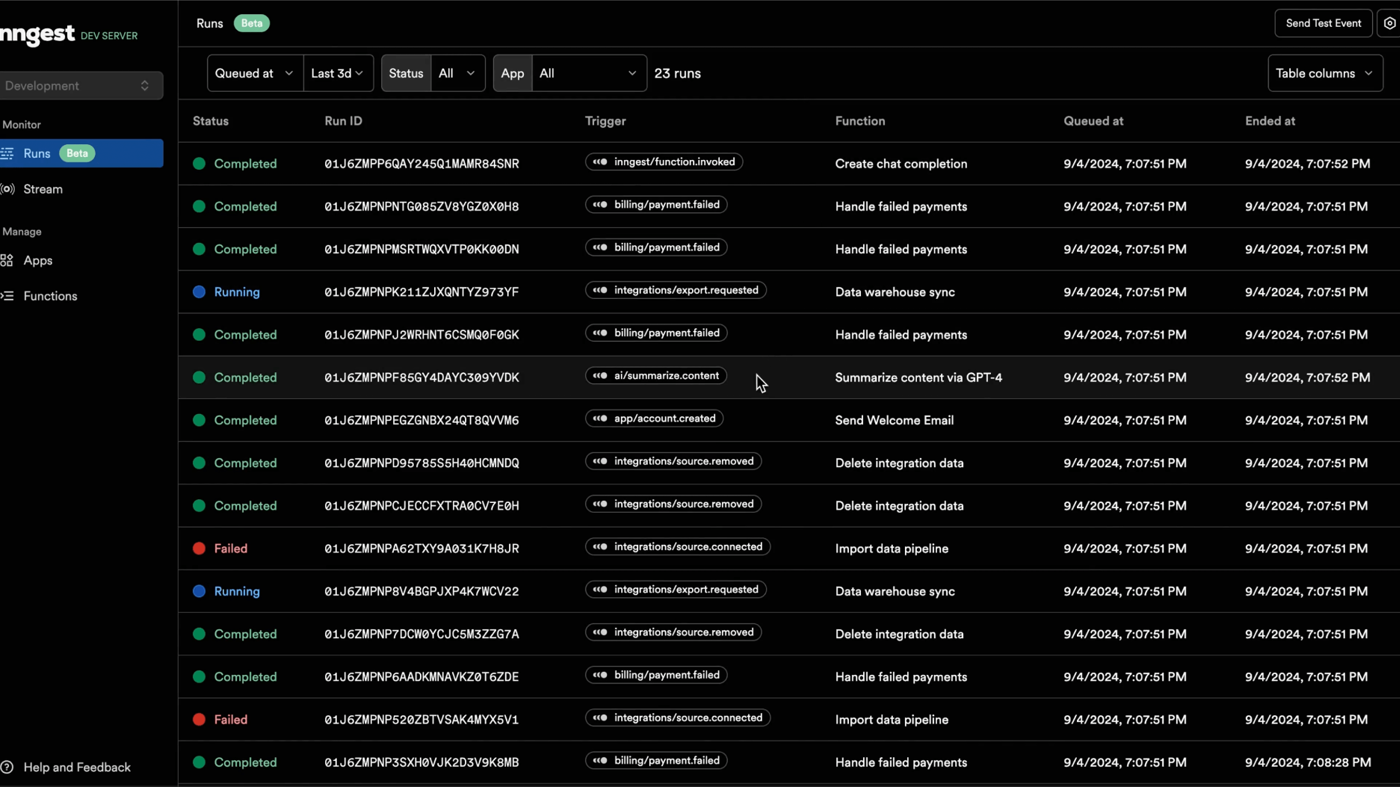Click the 23 runs count label
The width and height of the screenshot is (1400, 787).
677,73
